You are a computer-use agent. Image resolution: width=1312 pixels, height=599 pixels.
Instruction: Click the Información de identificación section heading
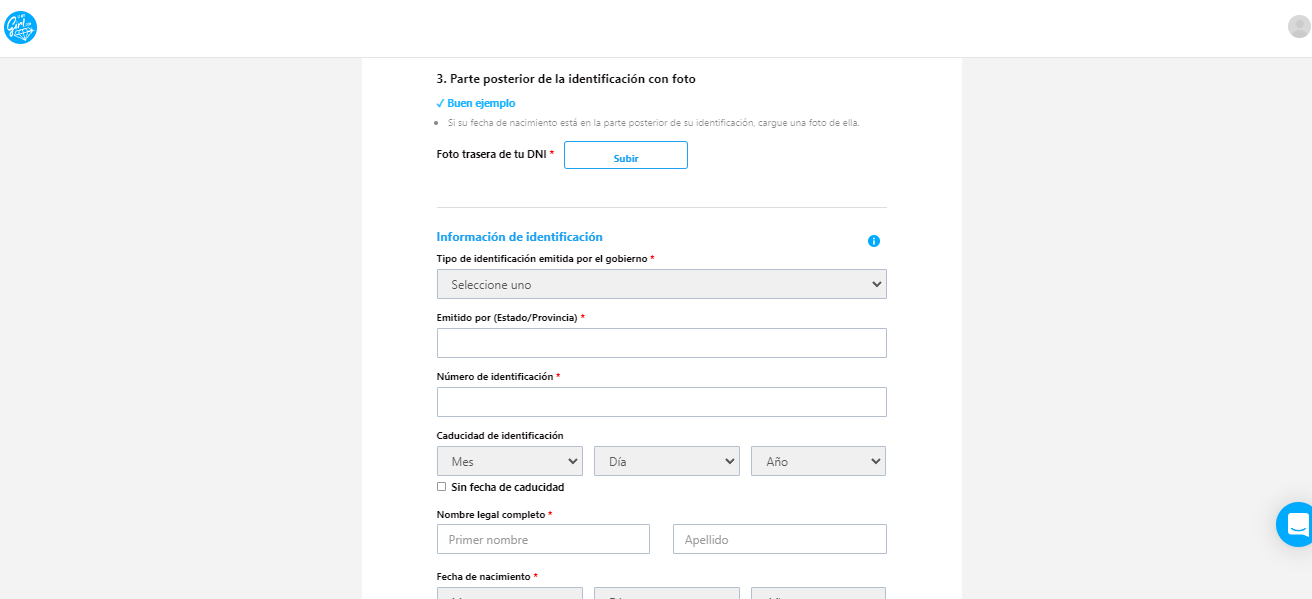[x=519, y=237]
